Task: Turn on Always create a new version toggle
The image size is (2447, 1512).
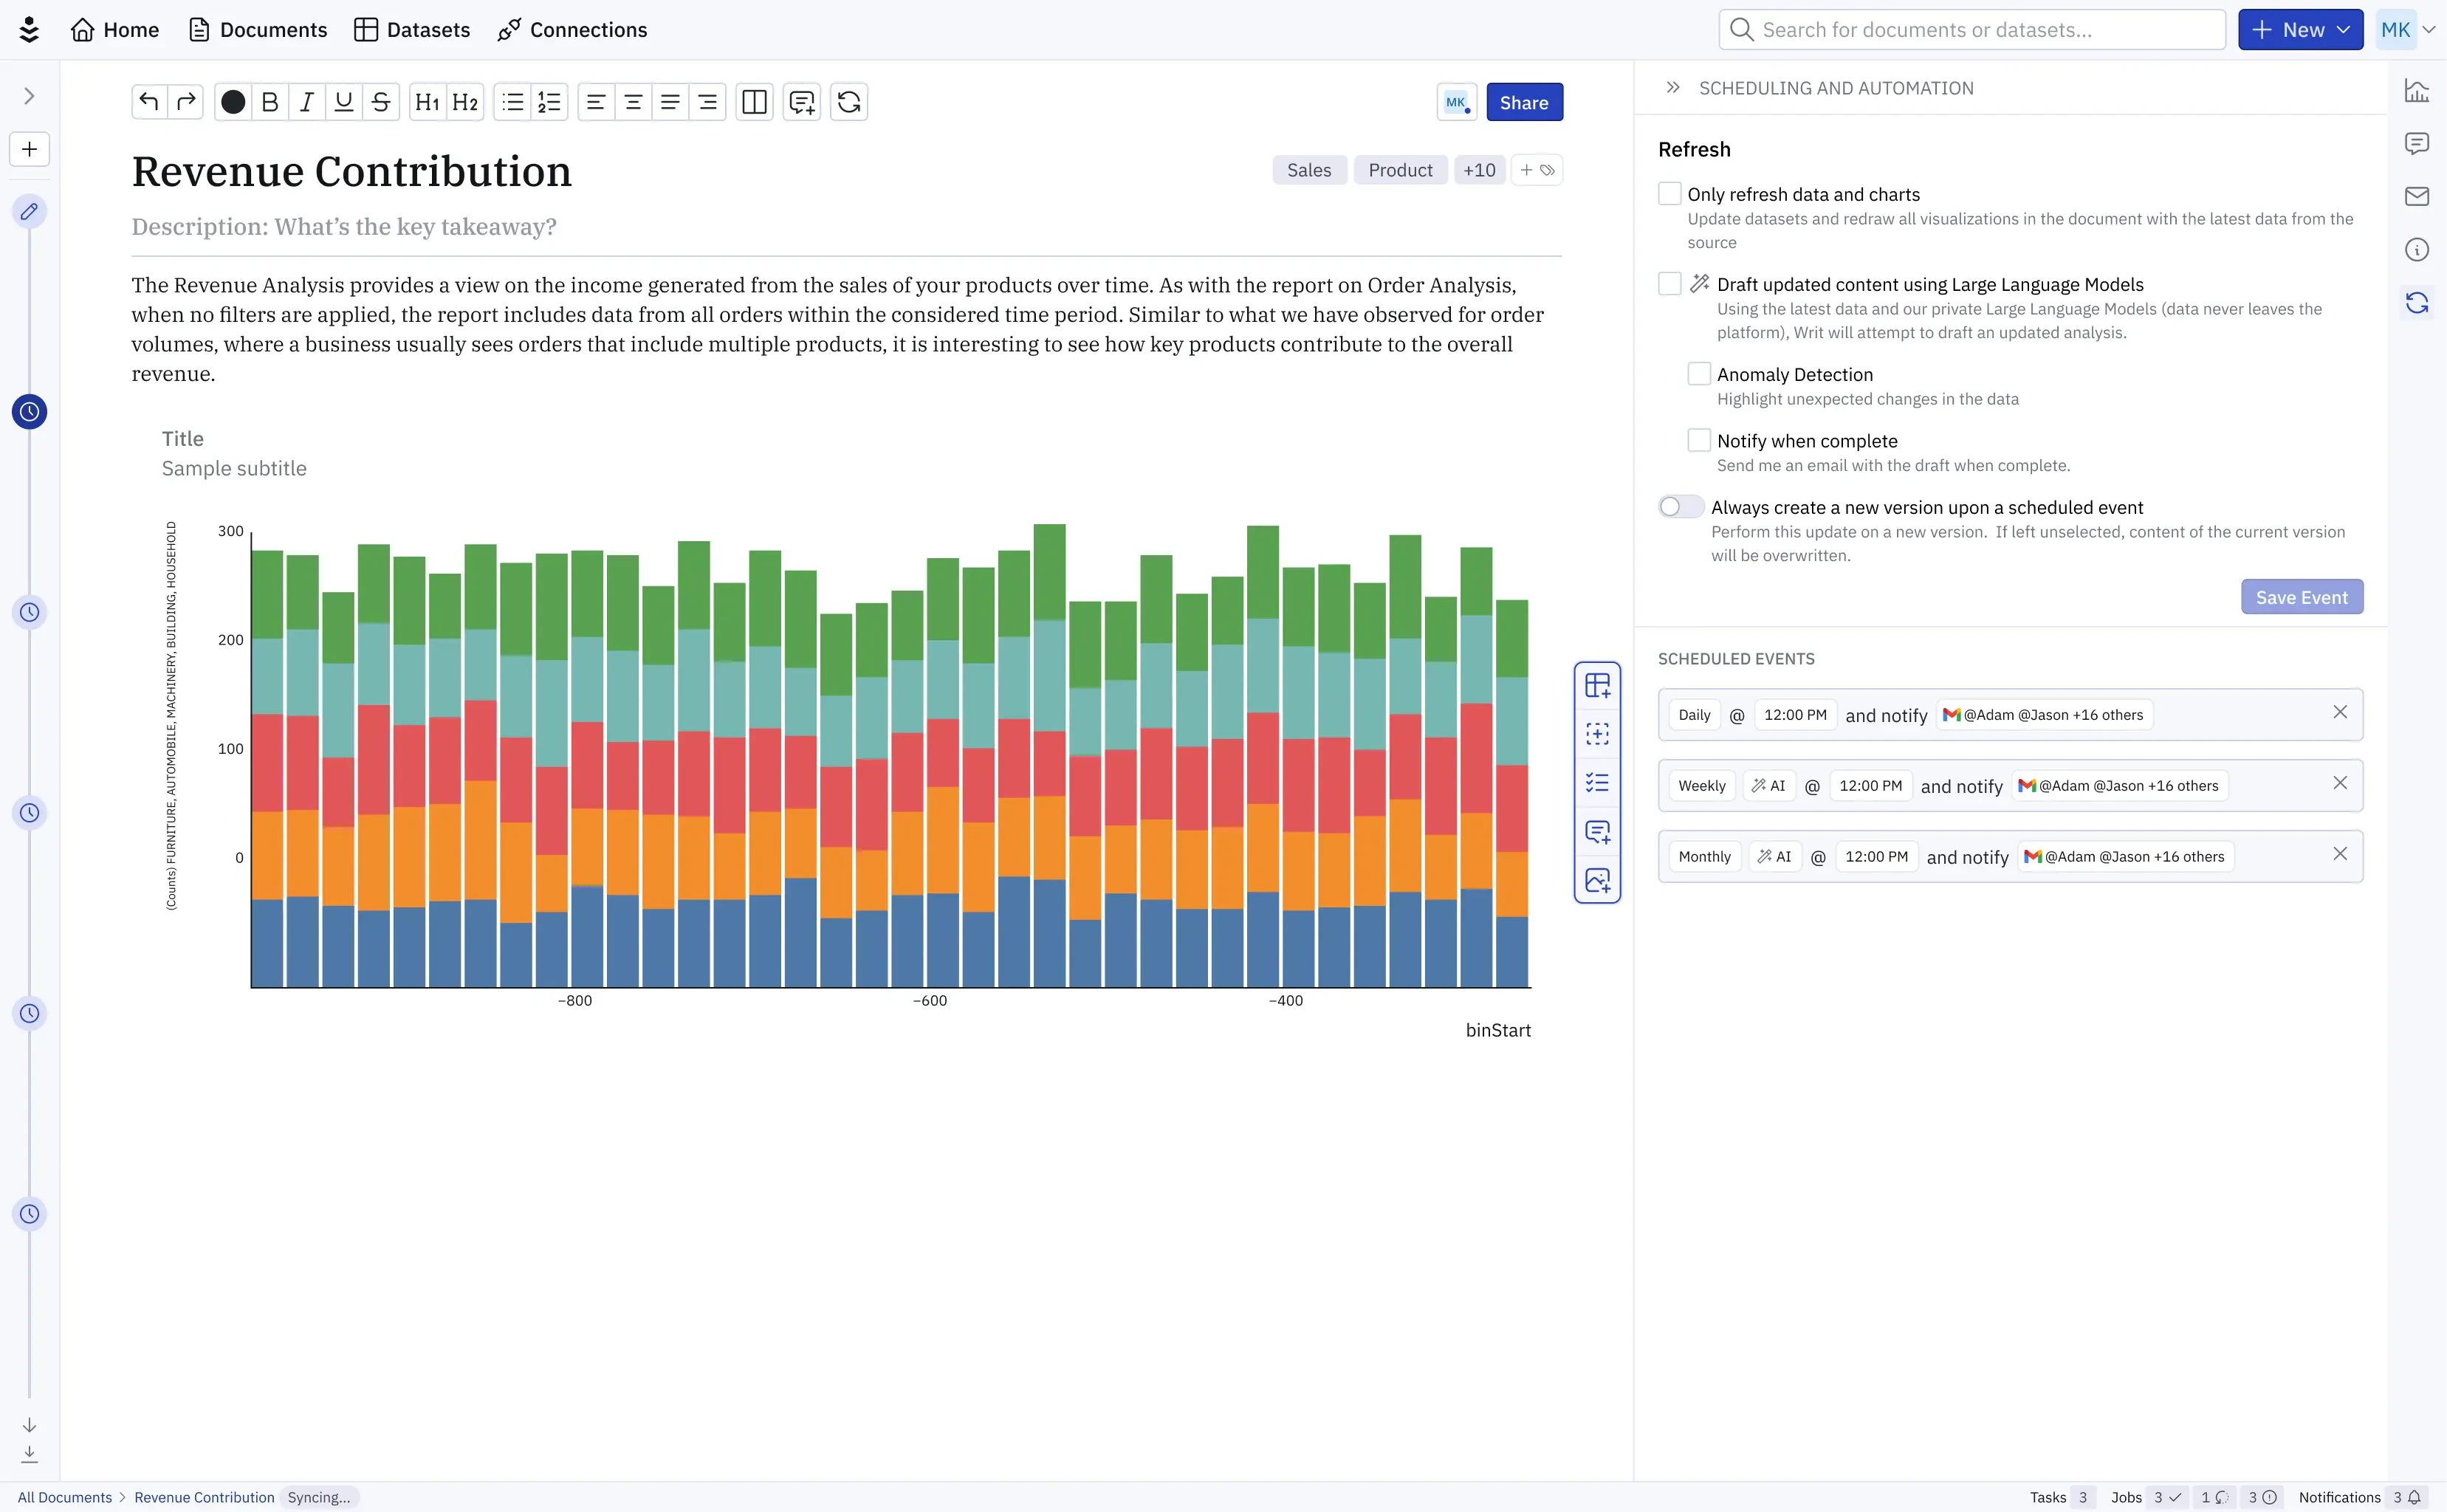Action: pos(1679,506)
